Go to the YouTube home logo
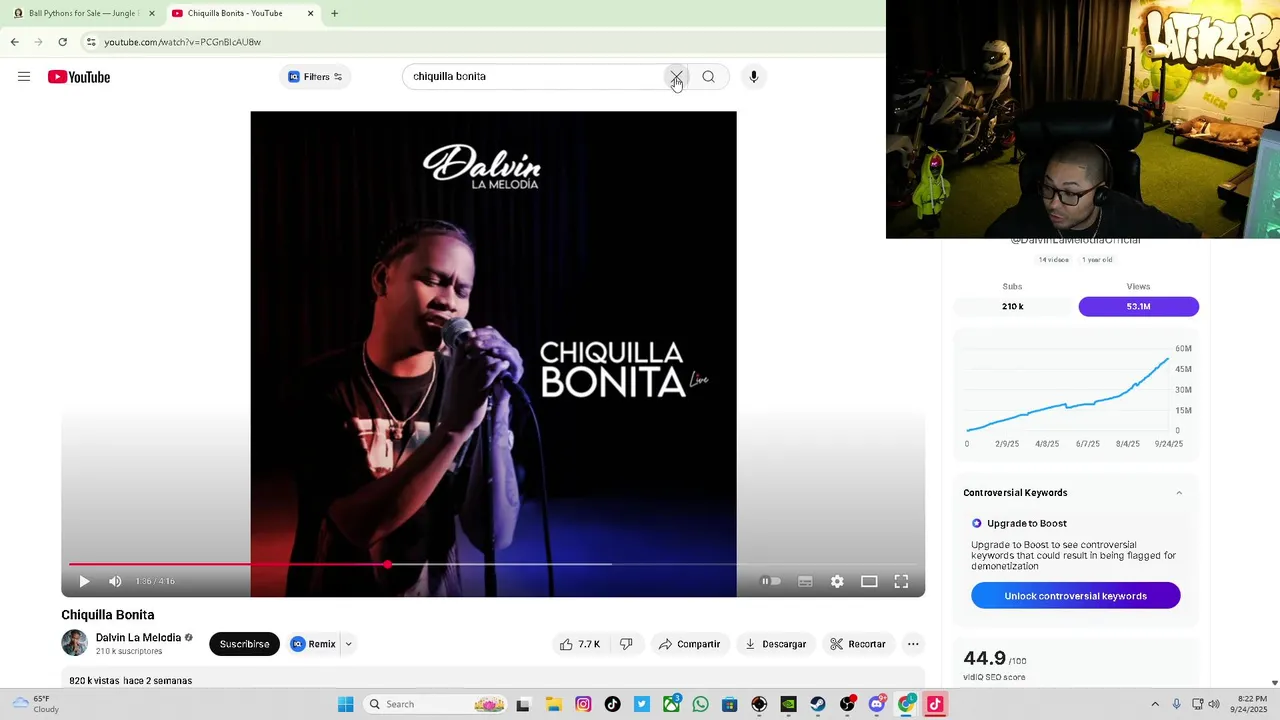The width and height of the screenshot is (1280, 720). click(x=79, y=77)
